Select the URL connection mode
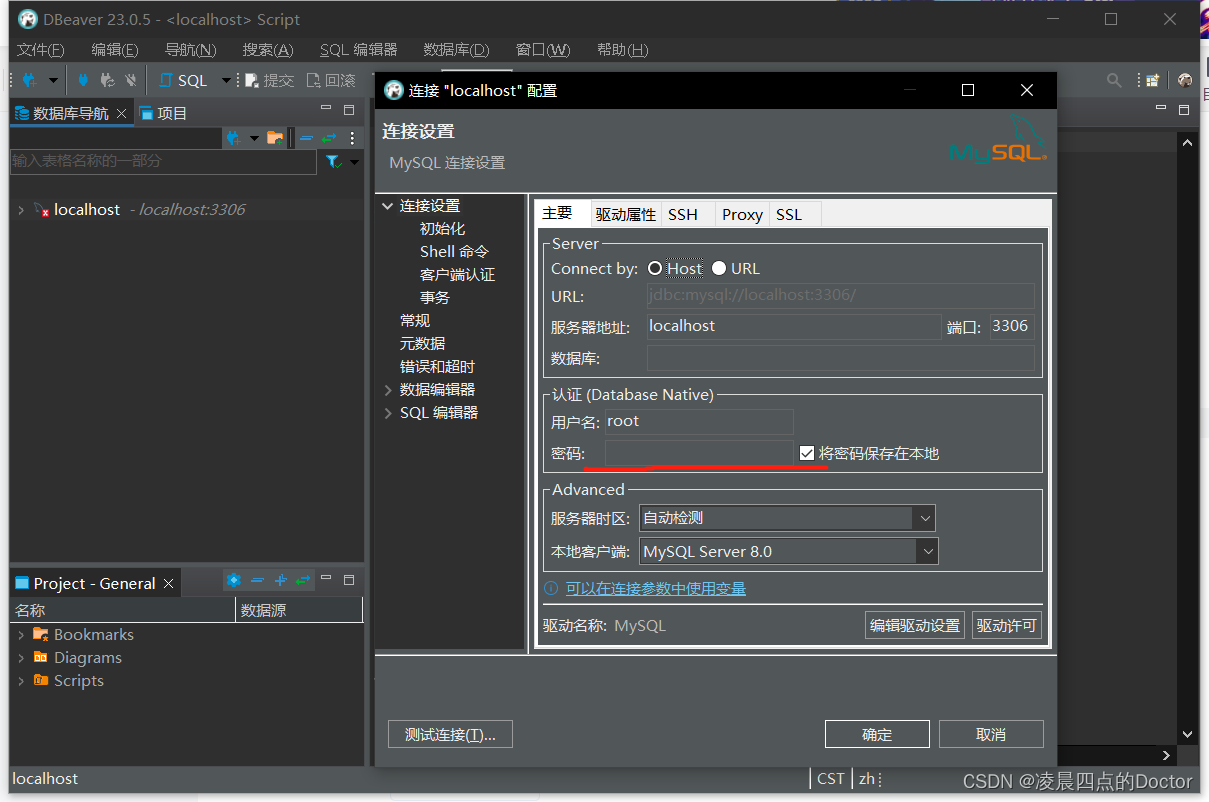This screenshot has width=1209, height=802. [x=717, y=267]
